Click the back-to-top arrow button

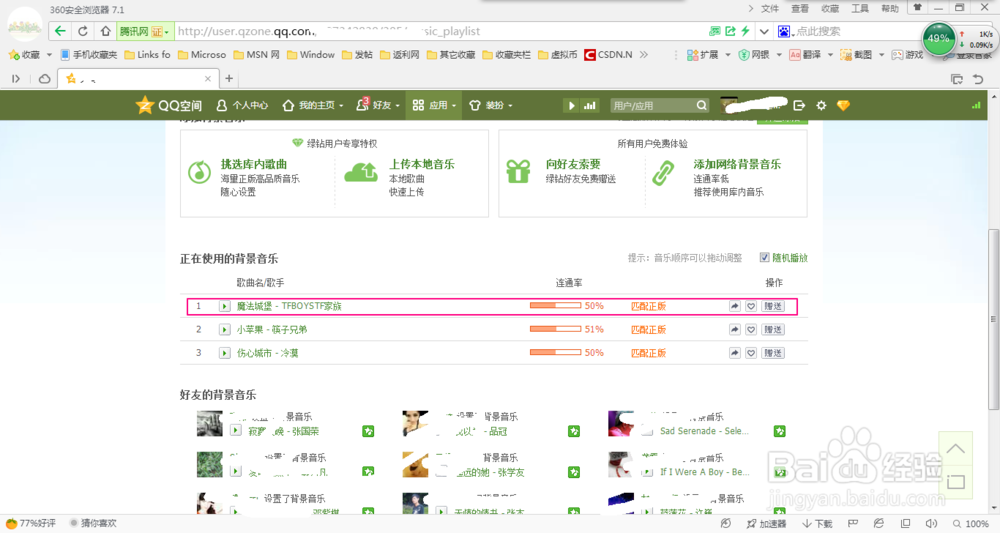click(955, 449)
